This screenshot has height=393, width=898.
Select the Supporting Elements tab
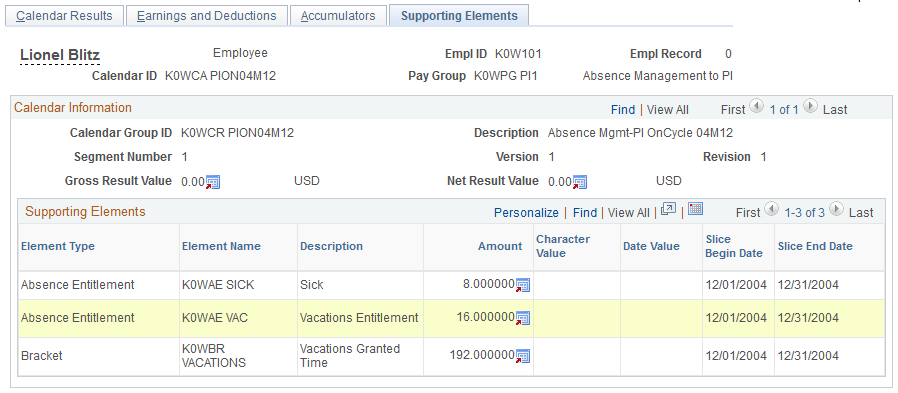point(459,15)
